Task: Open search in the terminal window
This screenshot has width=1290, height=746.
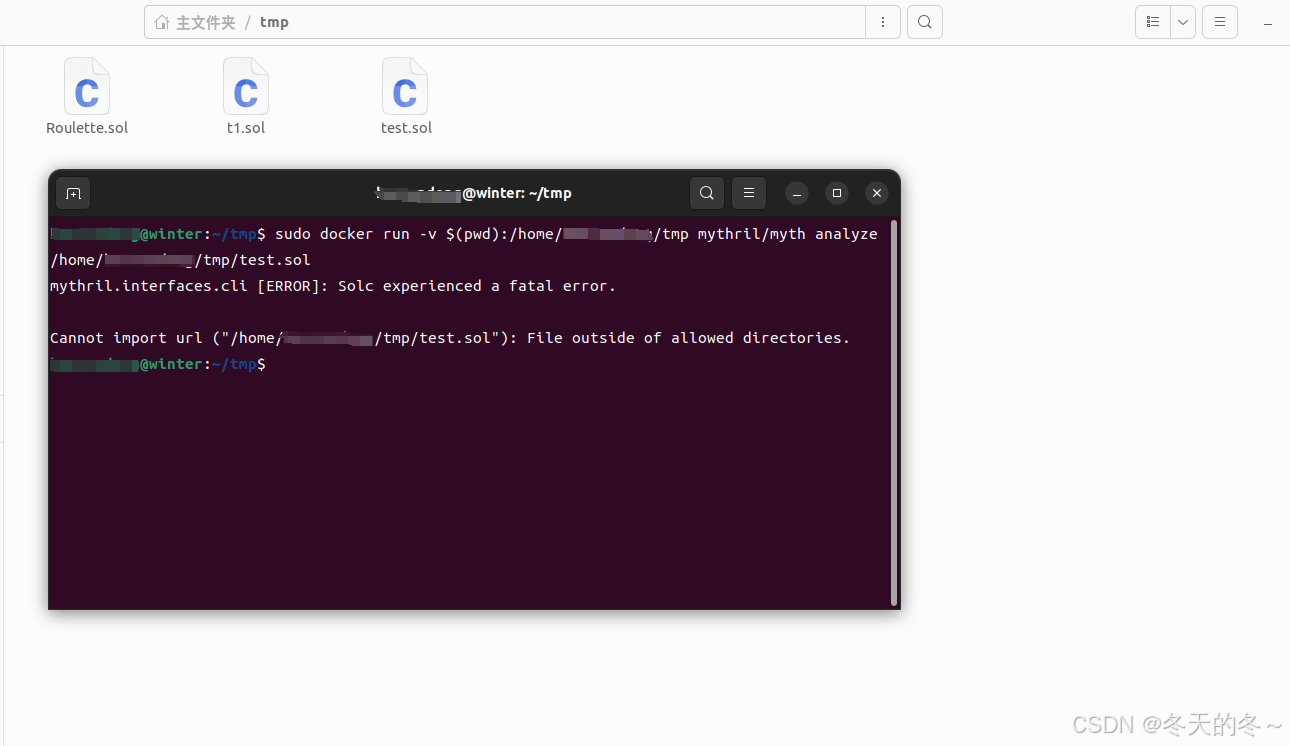Action: [707, 193]
